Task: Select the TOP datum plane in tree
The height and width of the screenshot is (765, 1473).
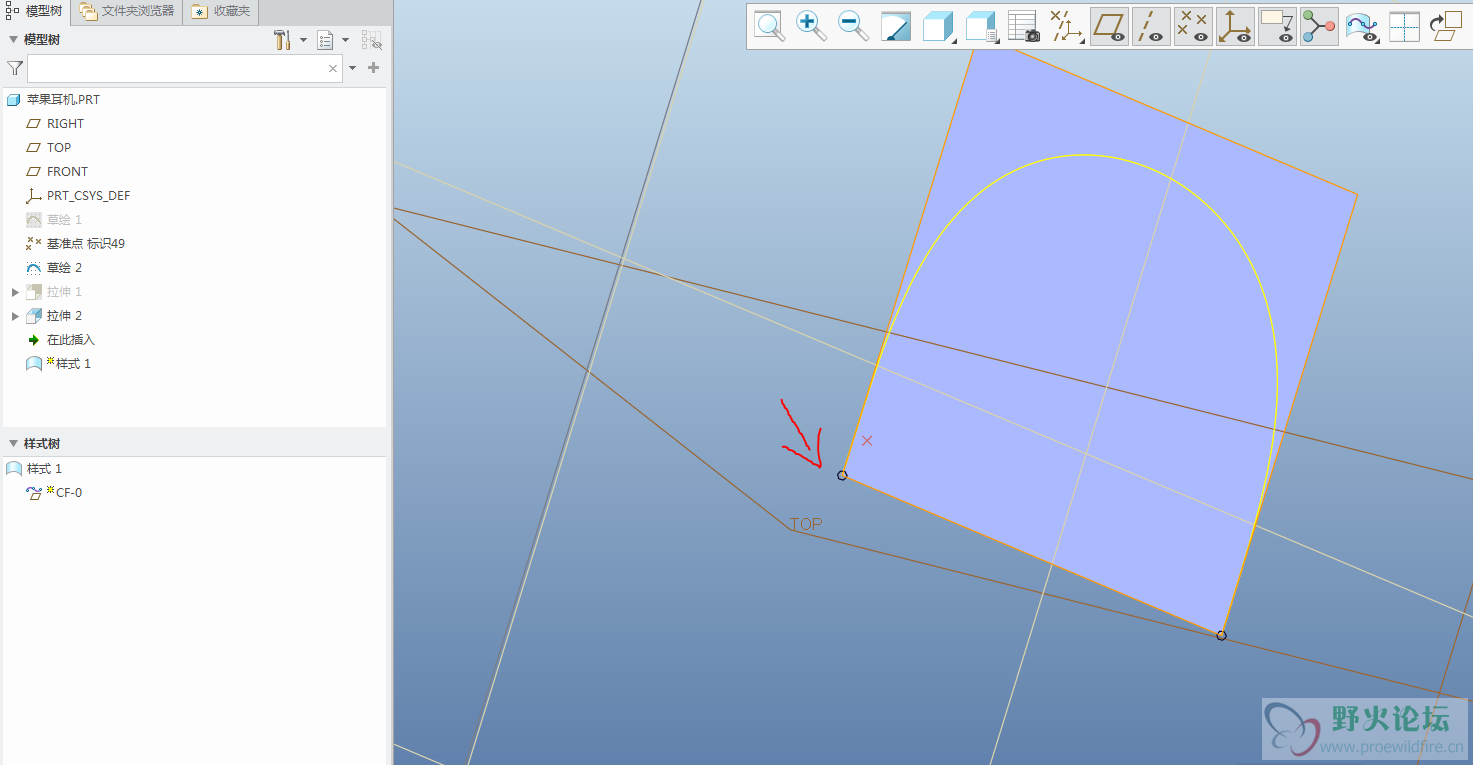Action: click(59, 148)
